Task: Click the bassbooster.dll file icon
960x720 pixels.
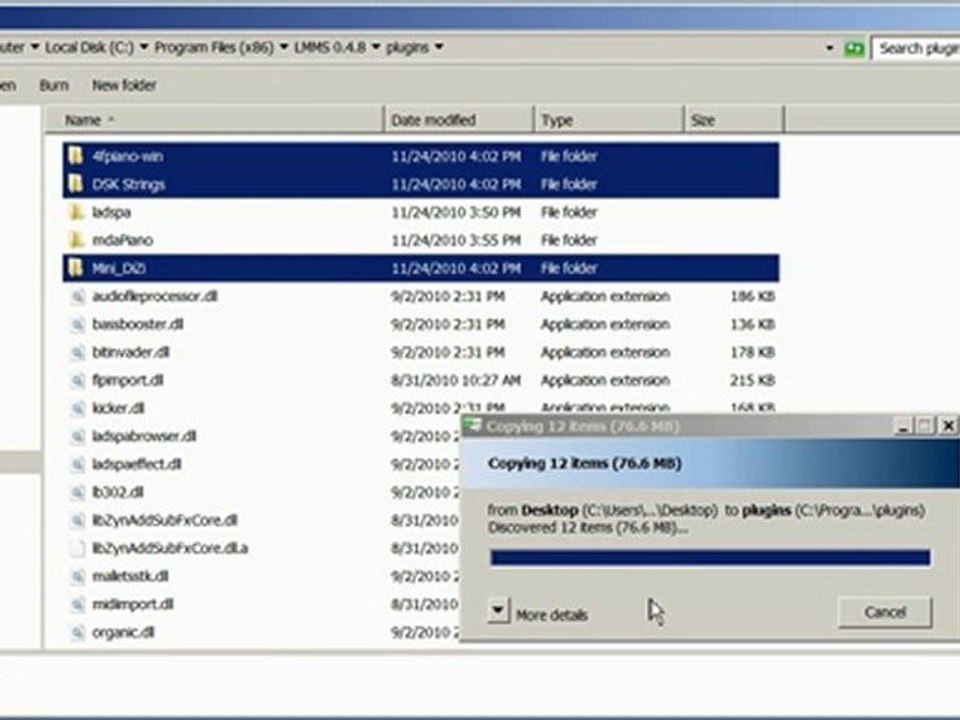Action: point(77,324)
